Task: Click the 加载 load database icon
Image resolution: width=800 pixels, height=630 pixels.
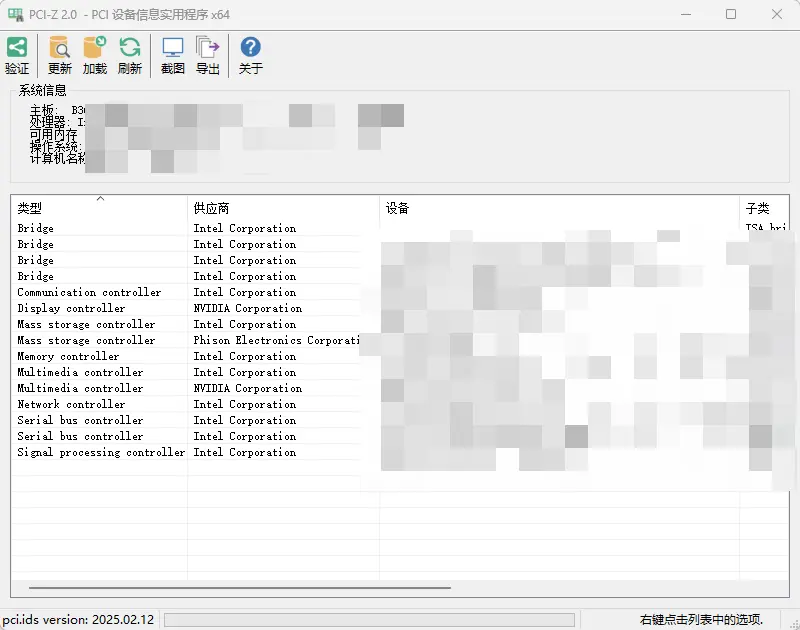Action: tap(94, 47)
